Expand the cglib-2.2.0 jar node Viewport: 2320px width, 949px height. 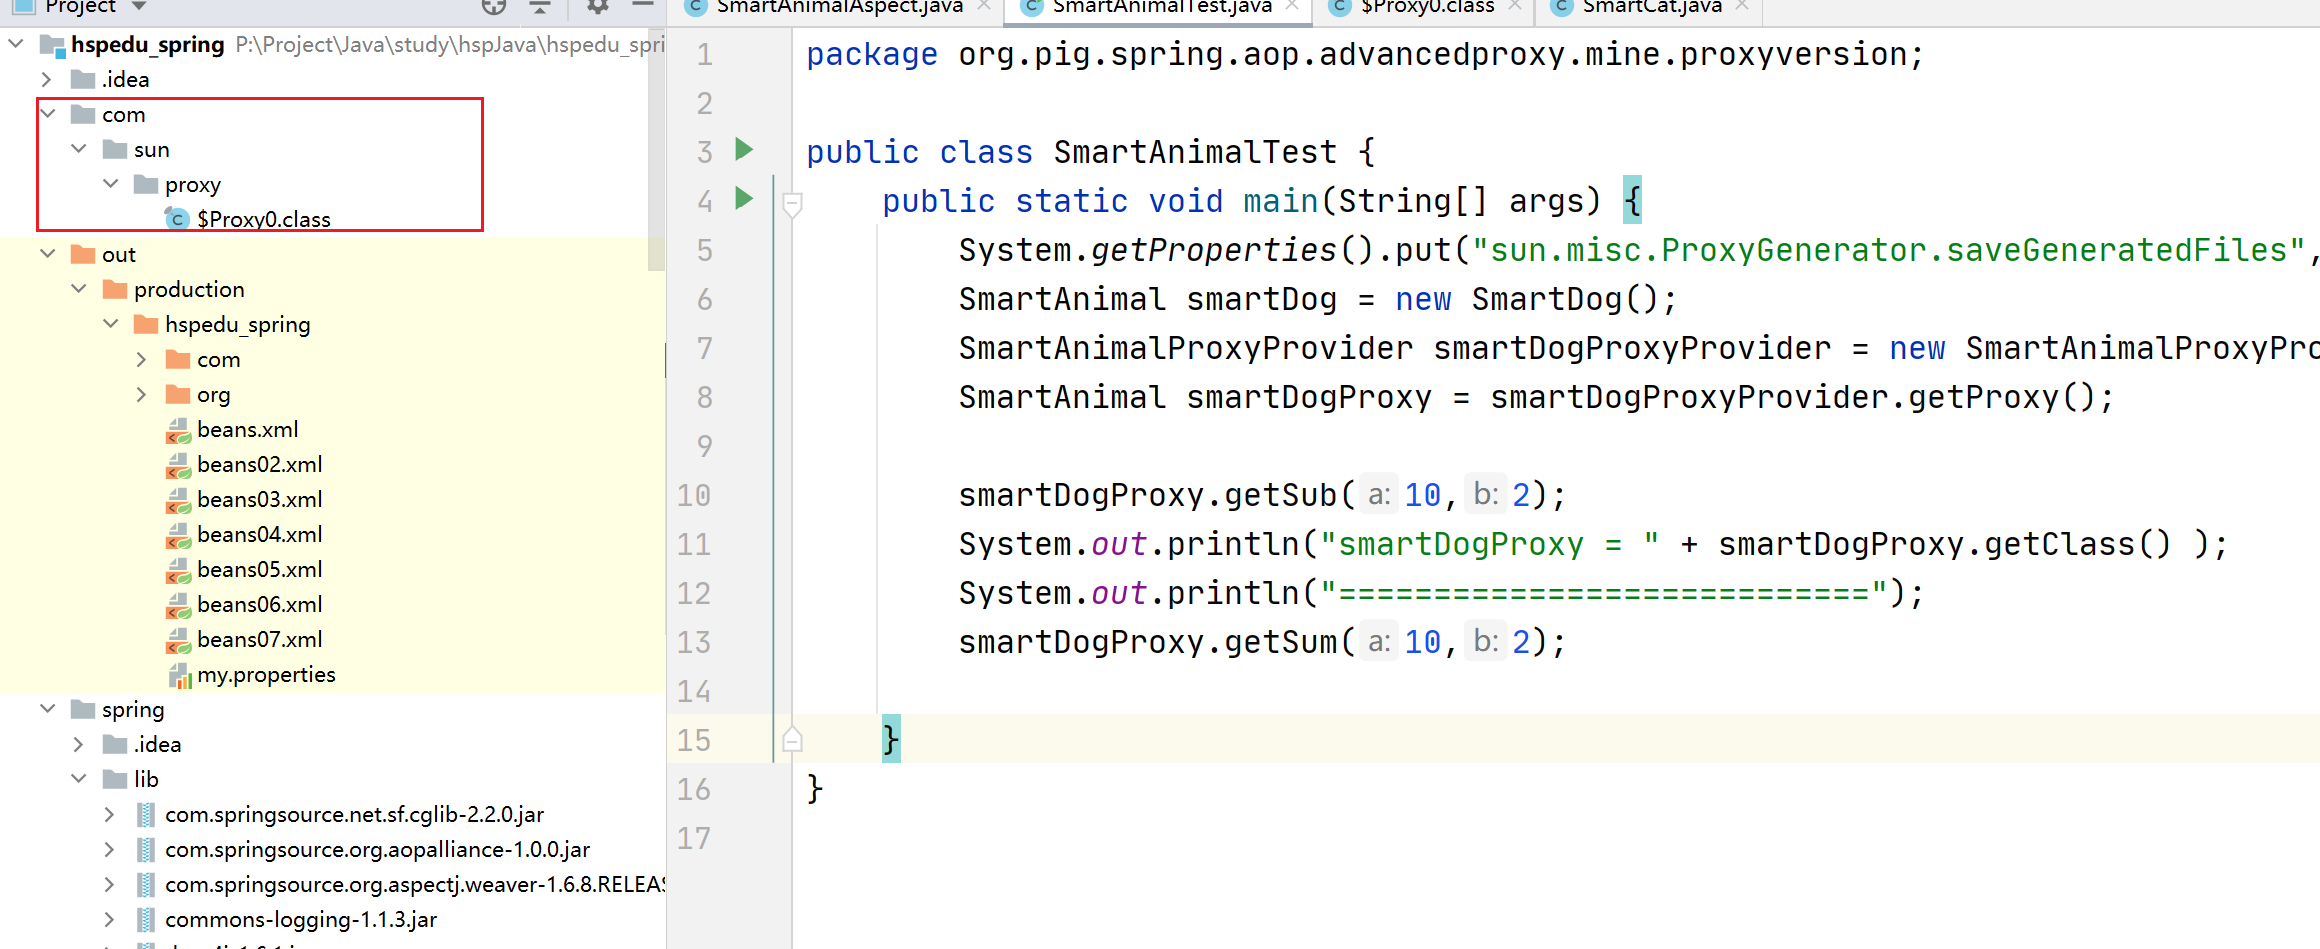110,815
